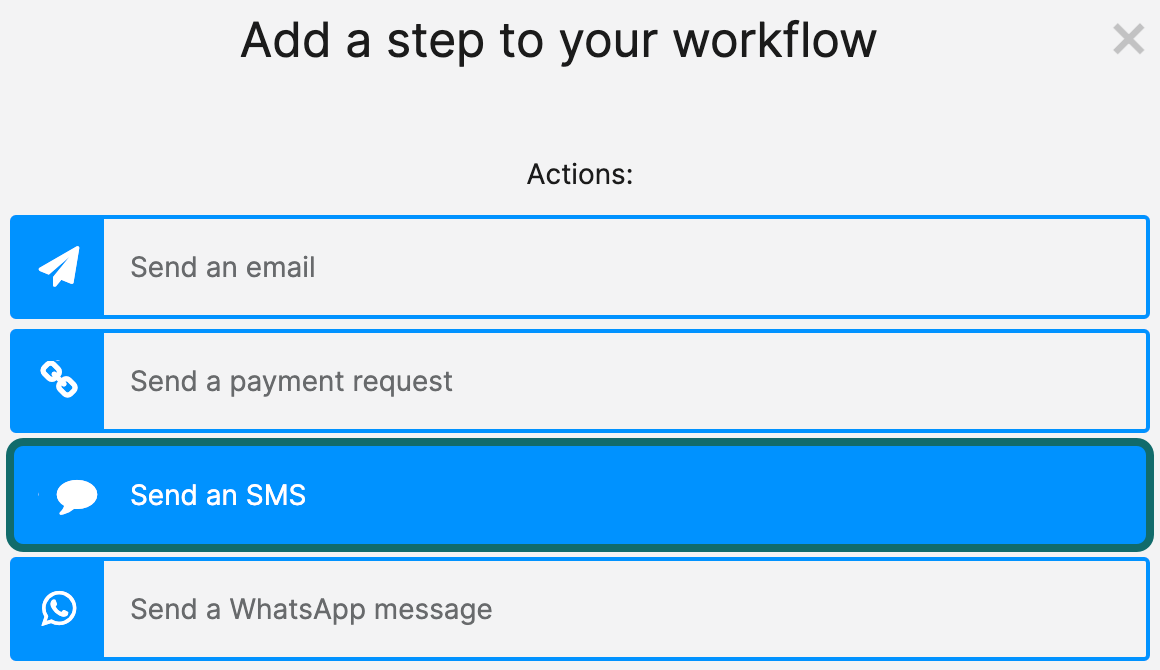Click the chain link payment icon
Image resolution: width=1160 pixels, height=670 pixels.
(59, 381)
